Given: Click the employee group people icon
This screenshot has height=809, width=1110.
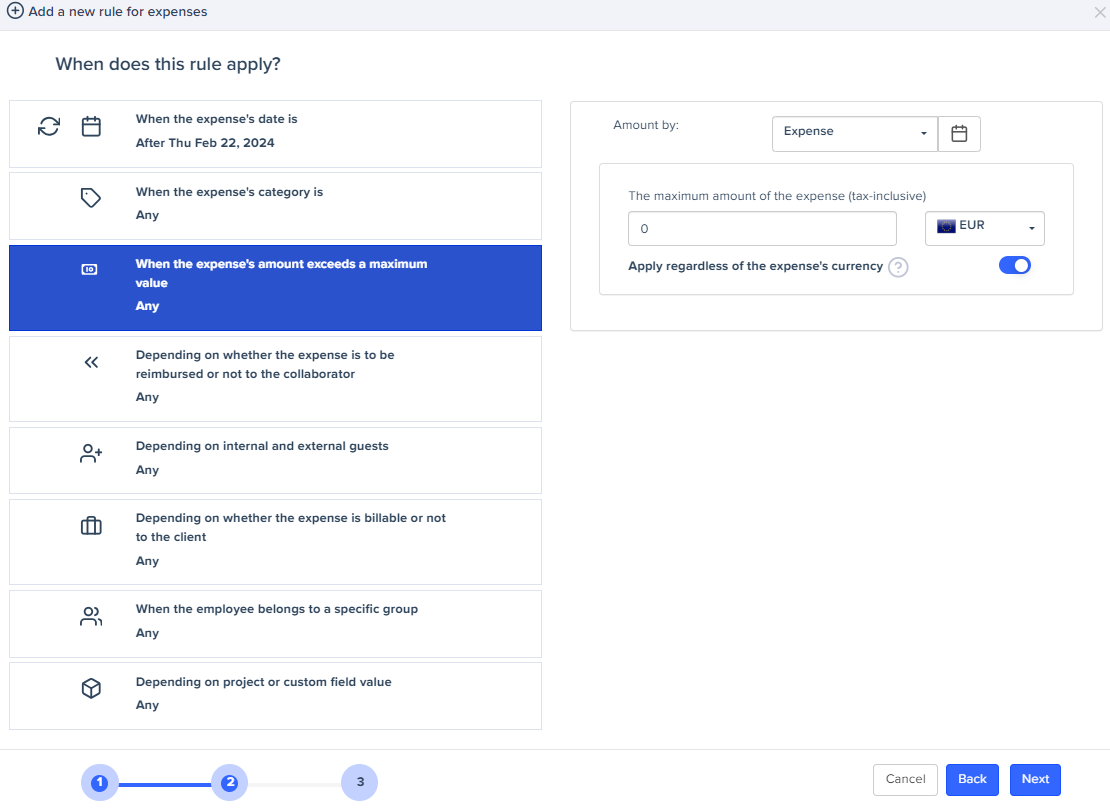Looking at the screenshot, I should click(x=91, y=617).
